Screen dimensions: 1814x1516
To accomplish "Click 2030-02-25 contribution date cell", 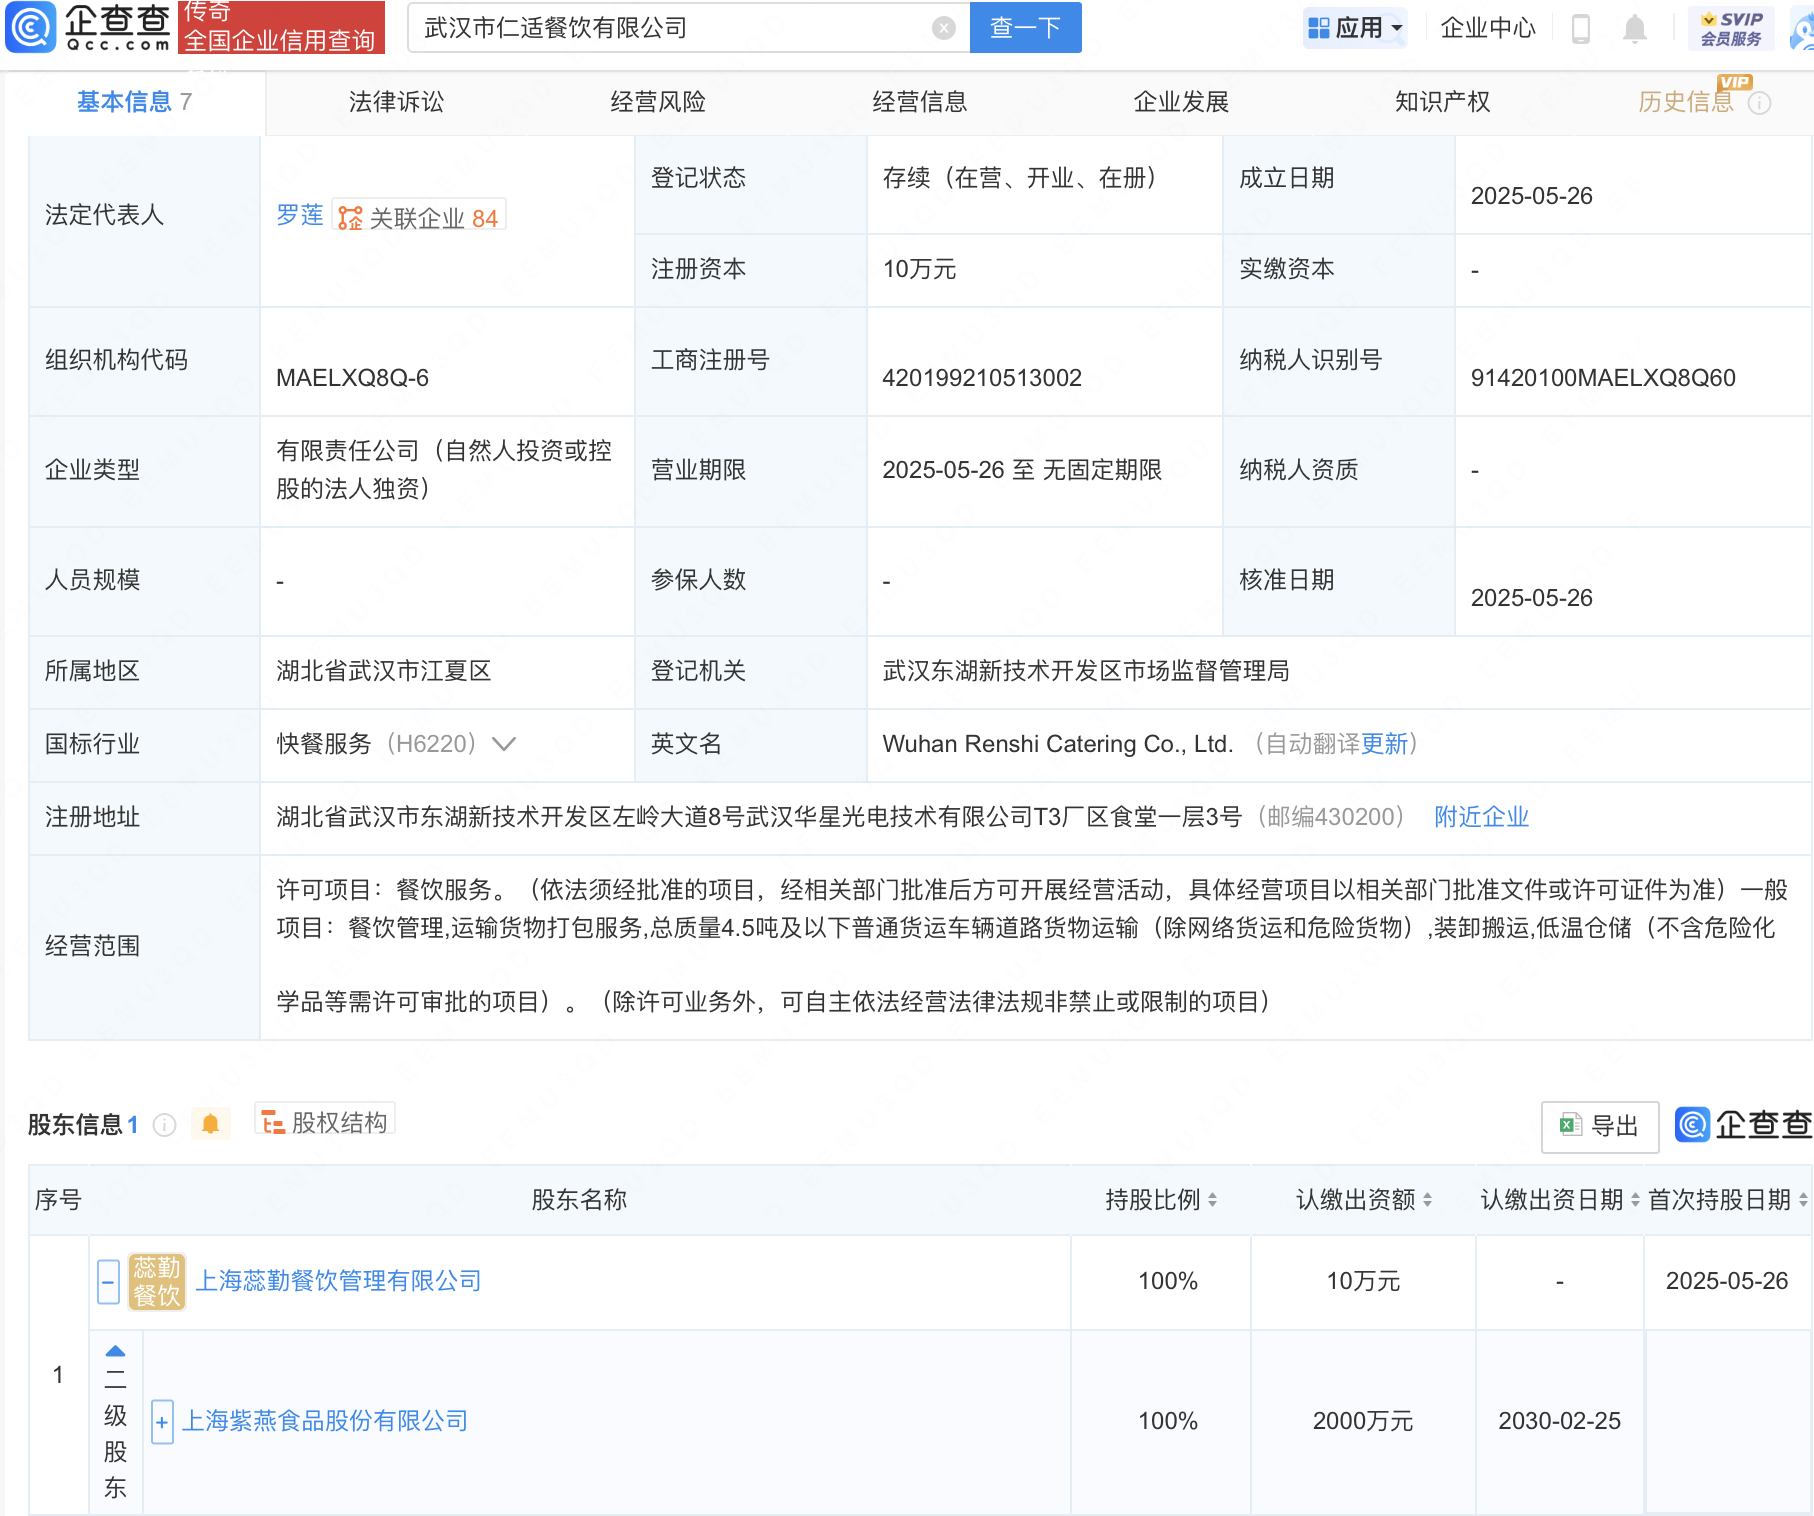I will click(x=1559, y=1421).
